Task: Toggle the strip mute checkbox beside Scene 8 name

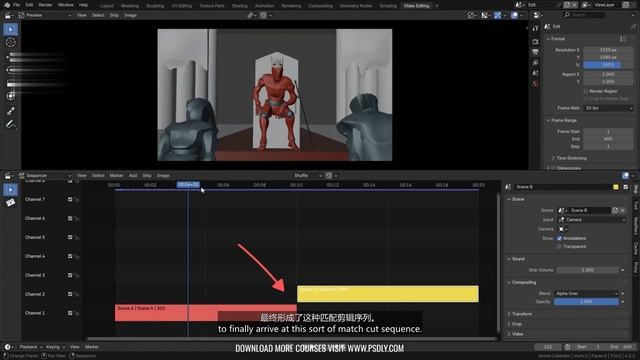Action: tap(626, 187)
